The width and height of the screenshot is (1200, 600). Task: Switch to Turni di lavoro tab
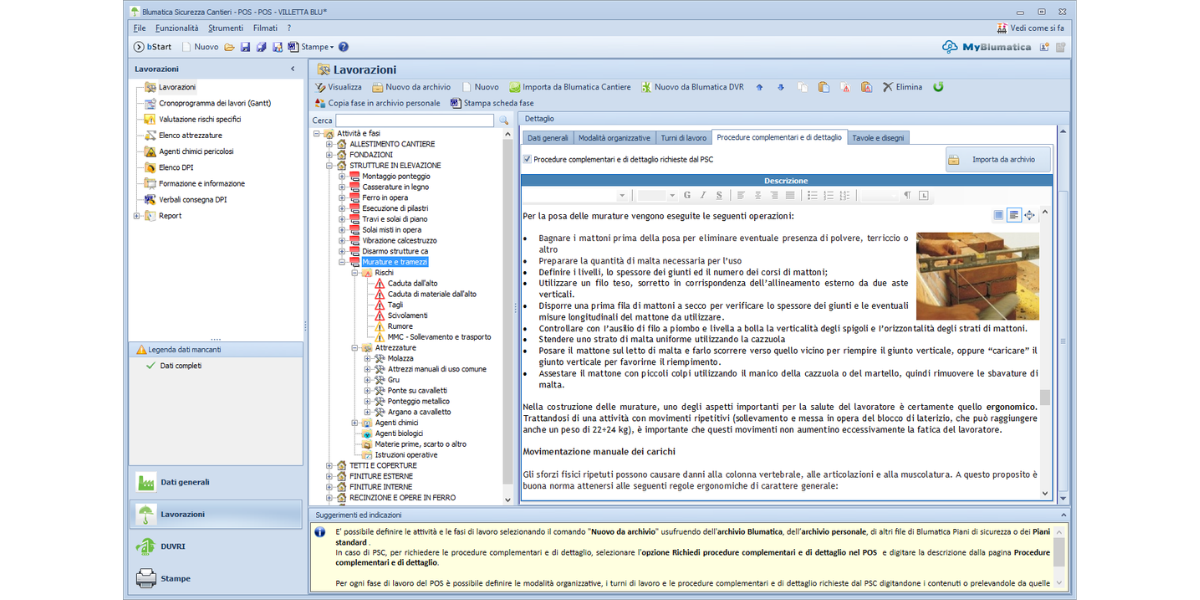684,138
